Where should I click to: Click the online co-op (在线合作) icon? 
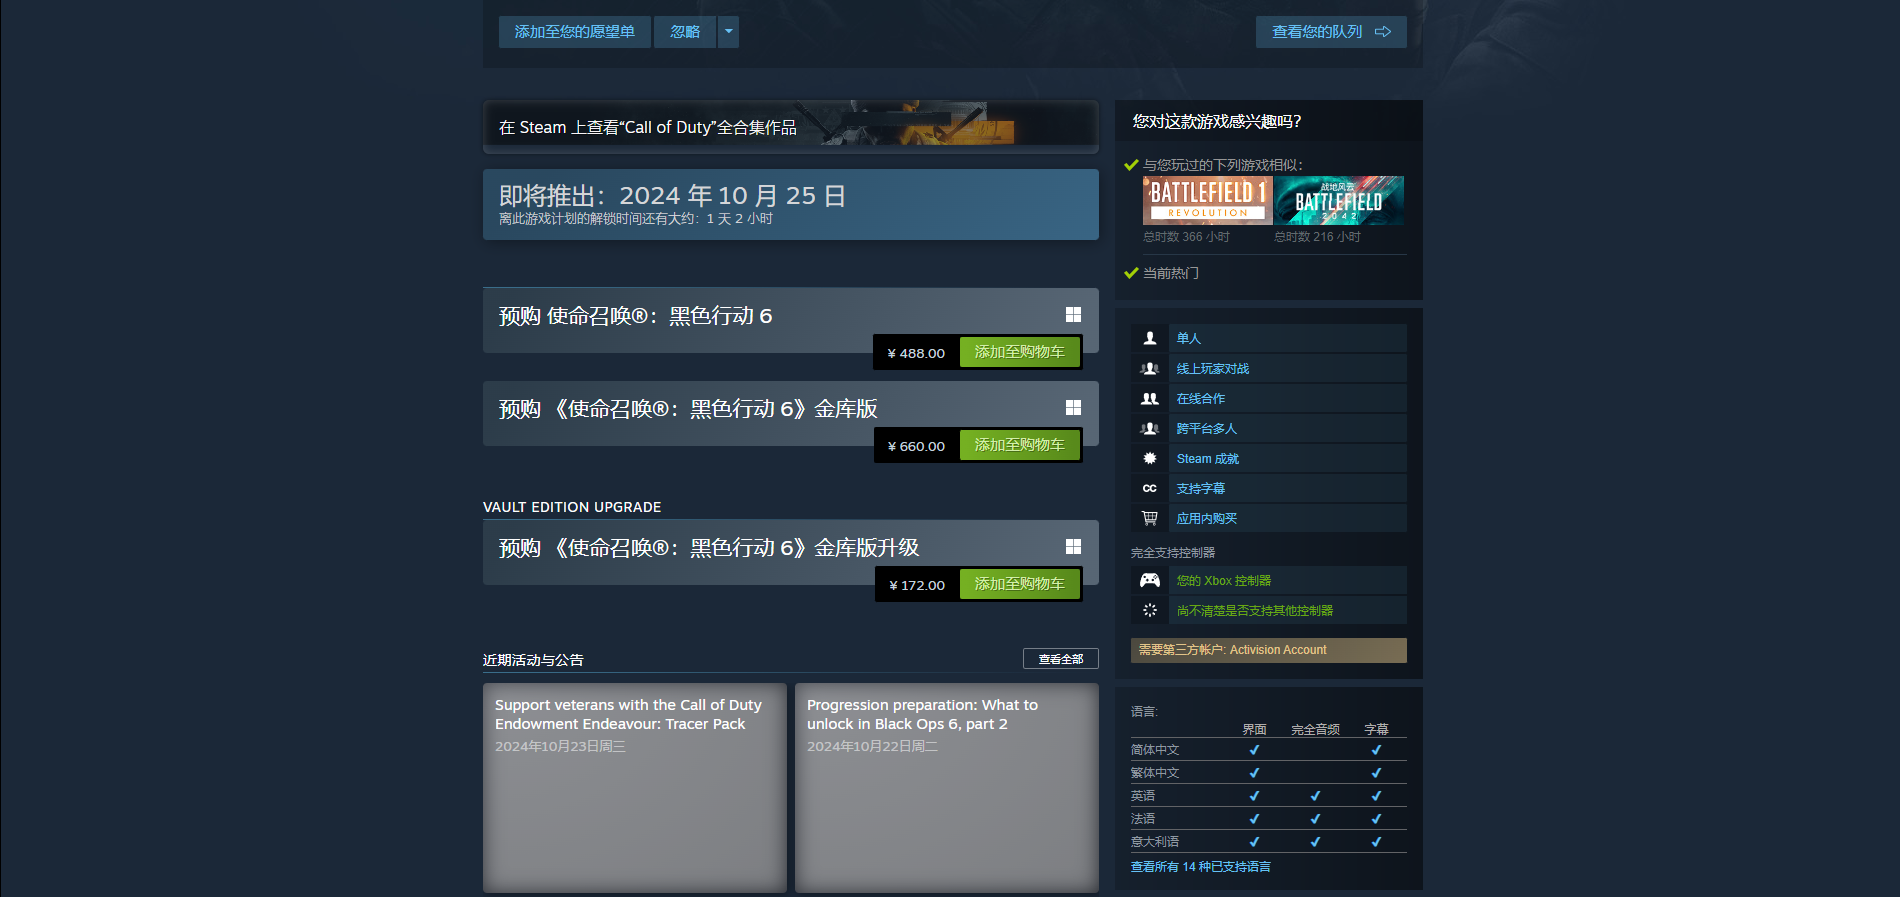(1150, 398)
